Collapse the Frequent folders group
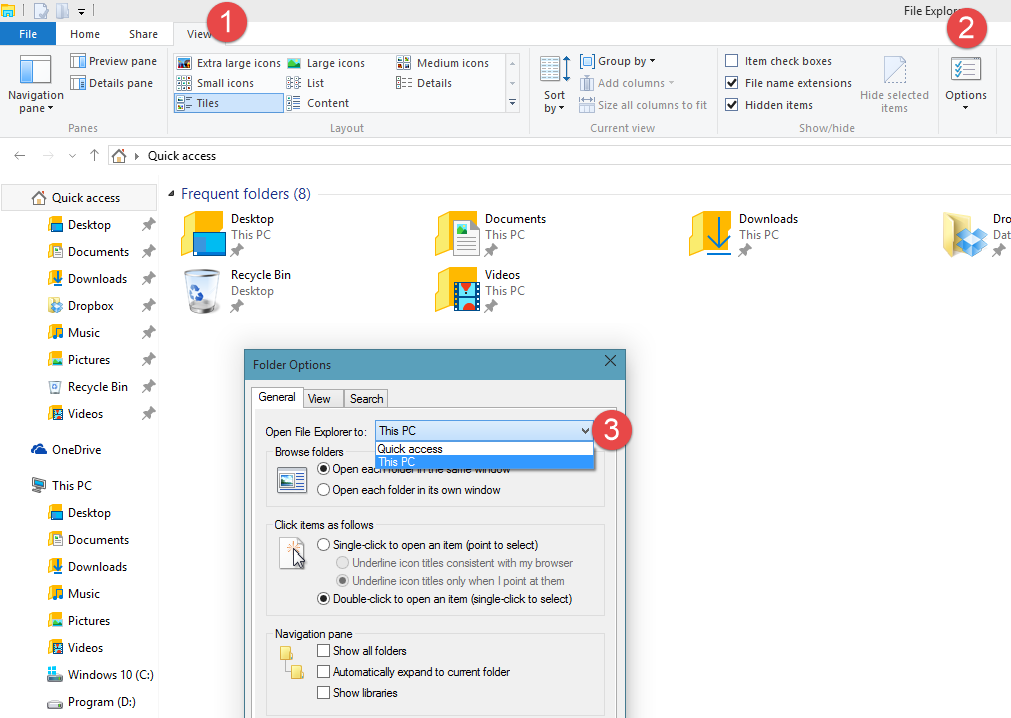This screenshot has height=718, width=1011. [171, 194]
